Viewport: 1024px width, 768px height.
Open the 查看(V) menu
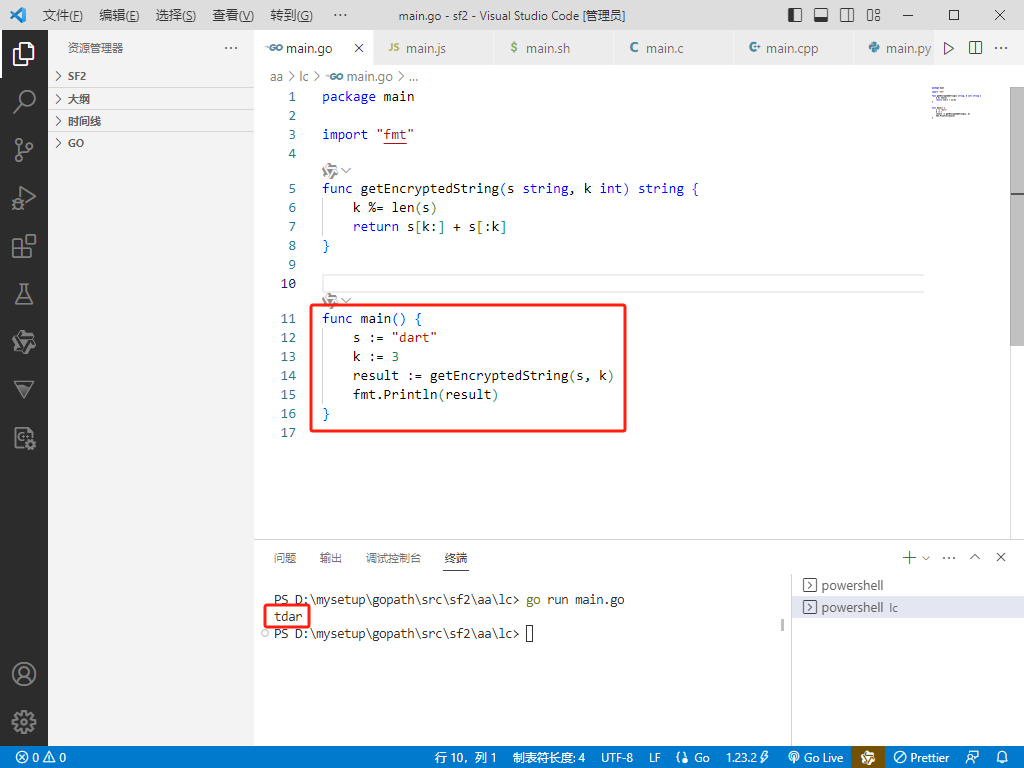pyautogui.click(x=233, y=15)
